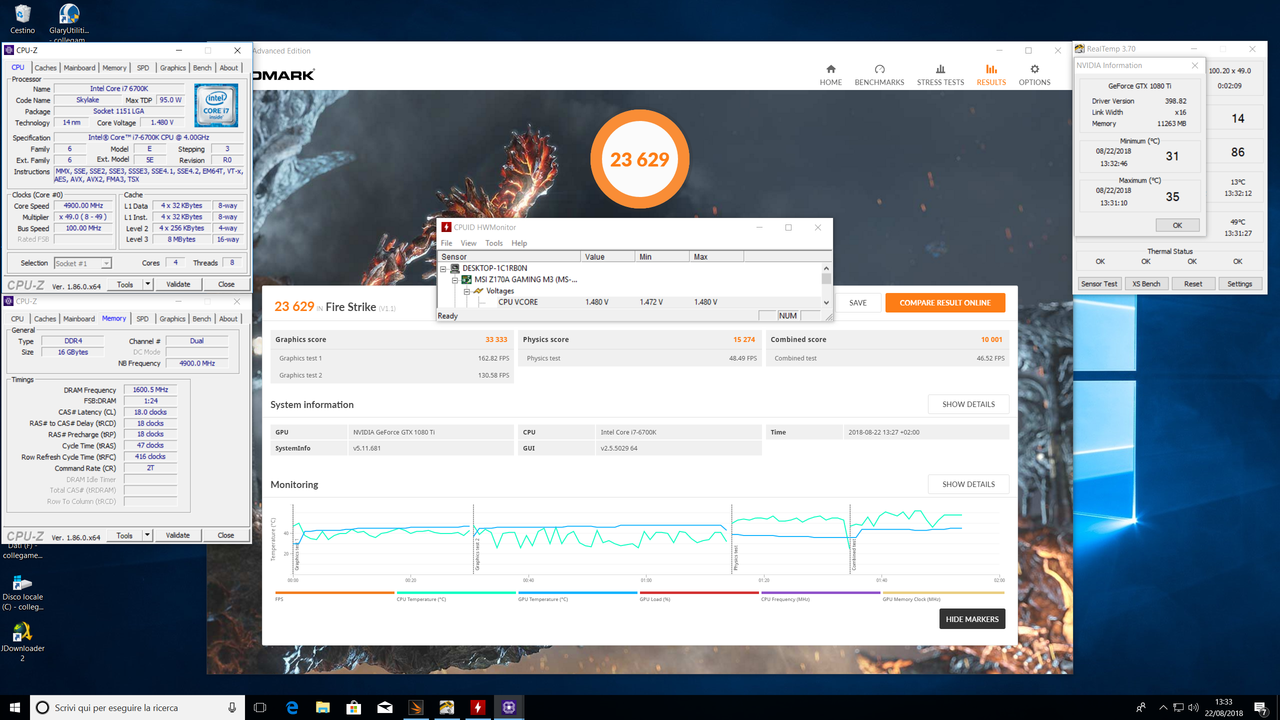Open 3DMark Home page icon
The width and height of the screenshot is (1280, 720).
[x=830, y=70]
